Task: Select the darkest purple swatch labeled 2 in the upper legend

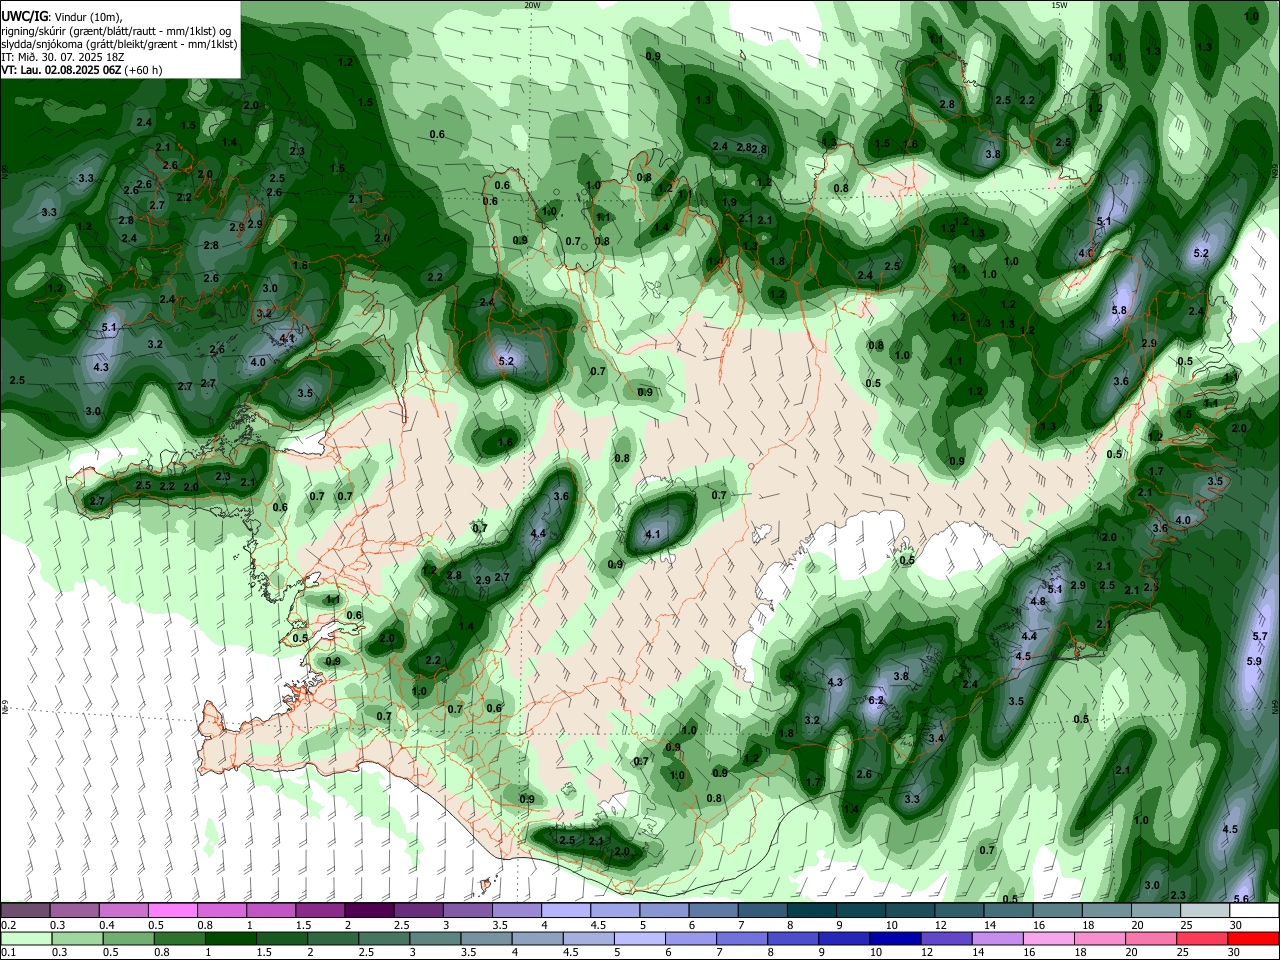Action: click(x=368, y=911)
